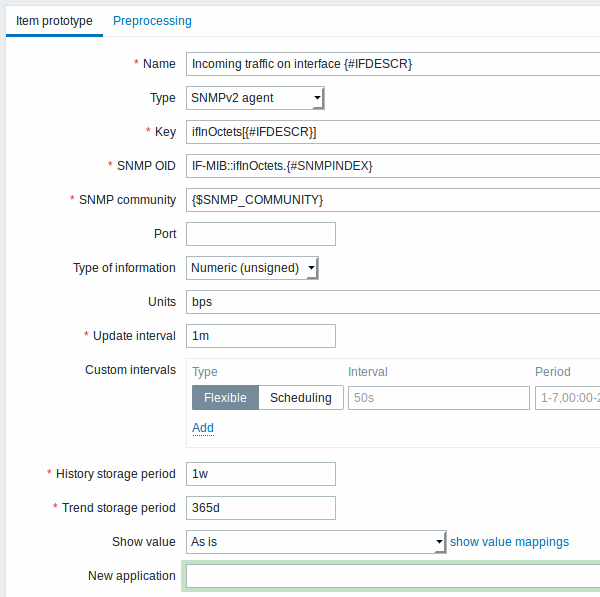
Task: Click the SNMP OID field
Action: (393, 166)
